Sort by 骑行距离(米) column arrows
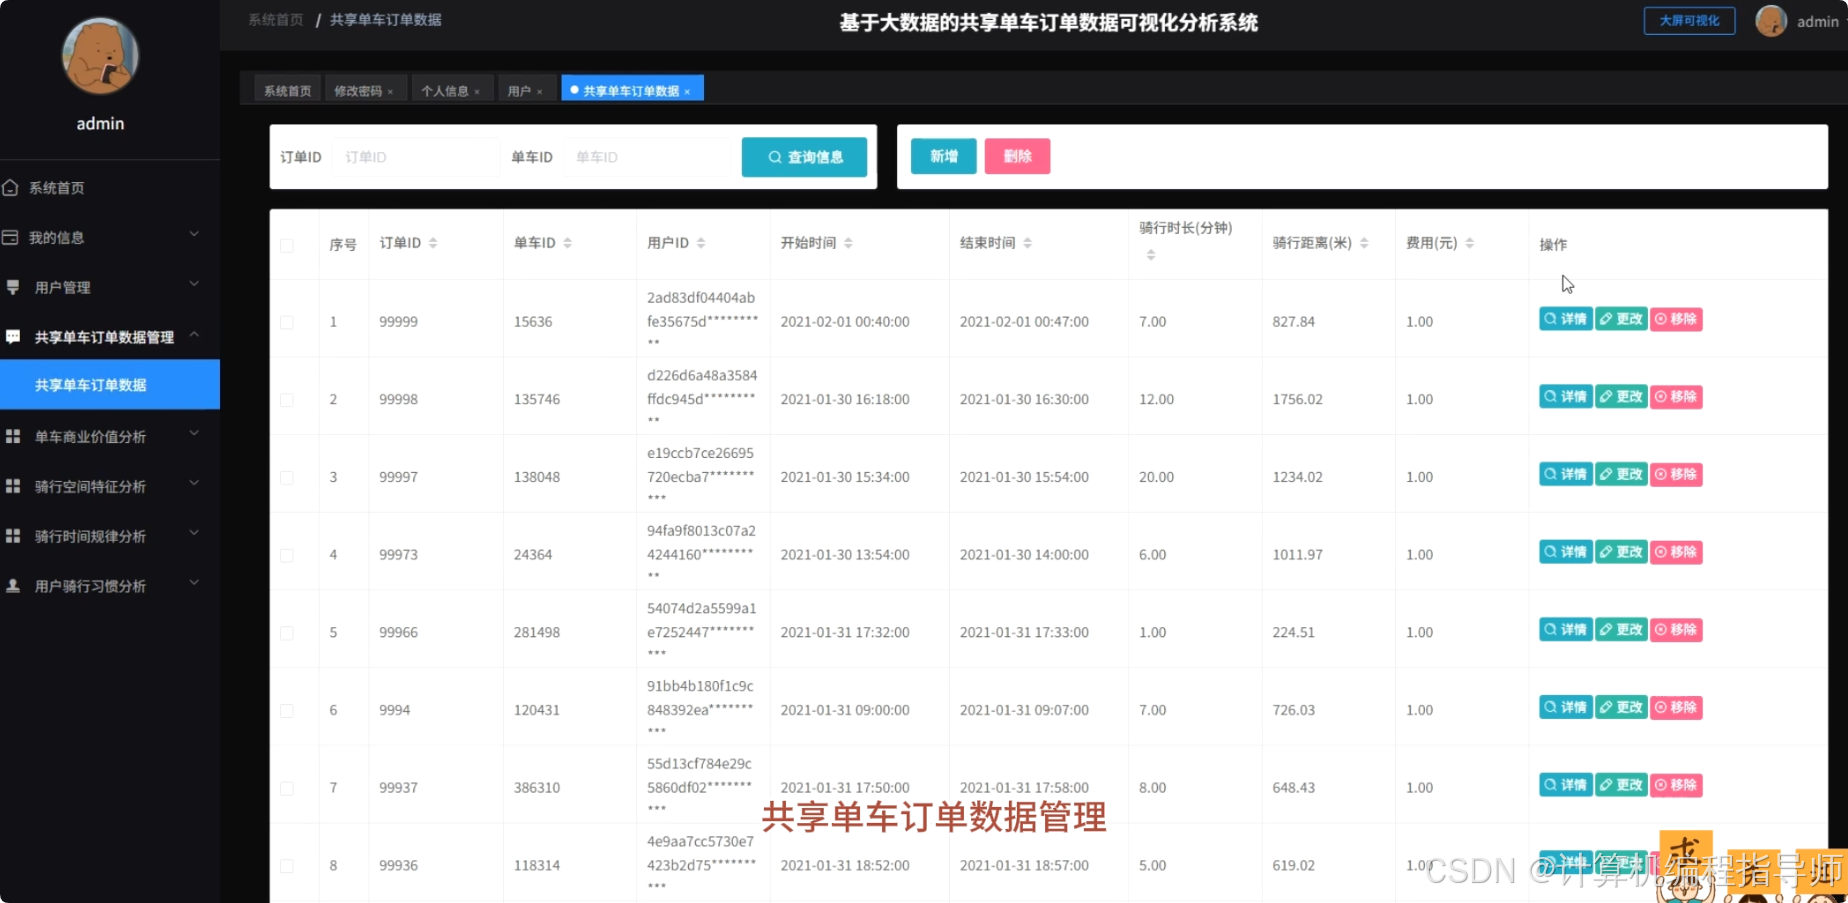Screen dimensions: 1848x903 pyautogui.click(x=1364, y=243)
